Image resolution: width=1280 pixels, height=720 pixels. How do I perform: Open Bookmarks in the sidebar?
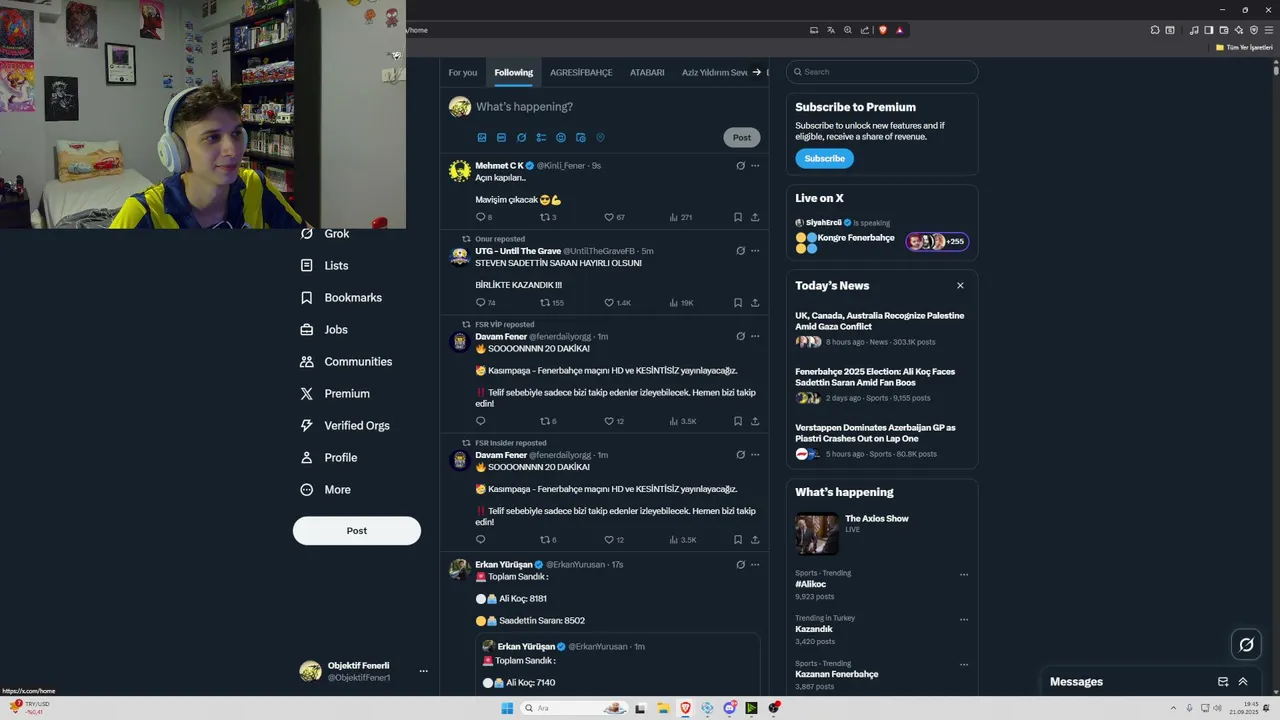click(341, 298)
